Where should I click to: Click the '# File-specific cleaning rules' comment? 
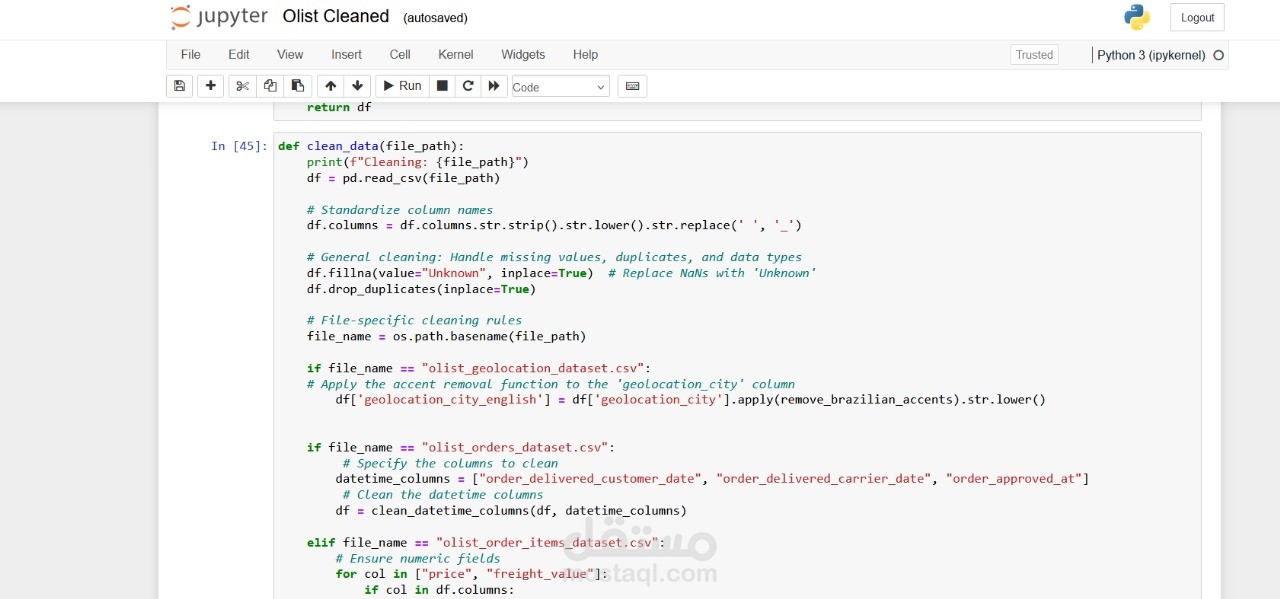[x=414, y=320]
